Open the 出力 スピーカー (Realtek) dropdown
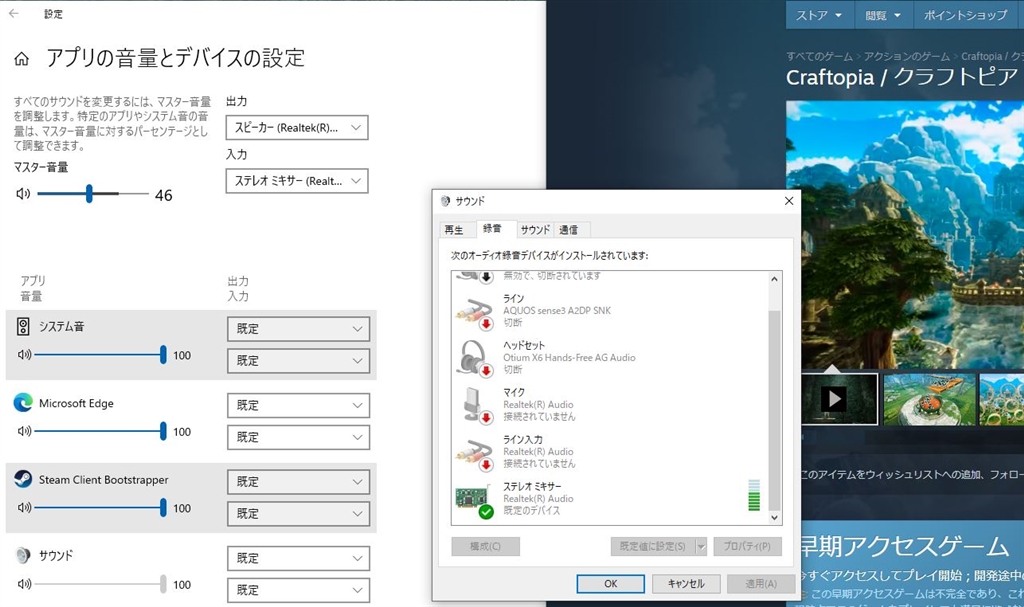The width and height of the screenshot is (1024, 607). pos(297,127)
